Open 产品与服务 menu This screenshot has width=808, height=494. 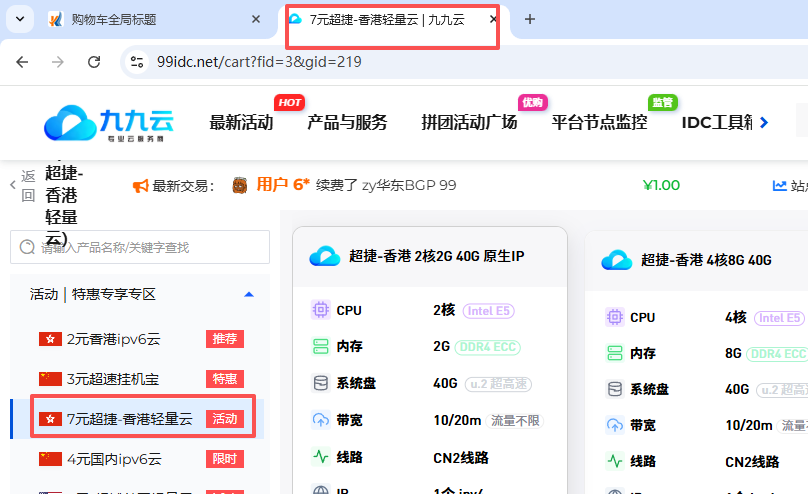347,123
